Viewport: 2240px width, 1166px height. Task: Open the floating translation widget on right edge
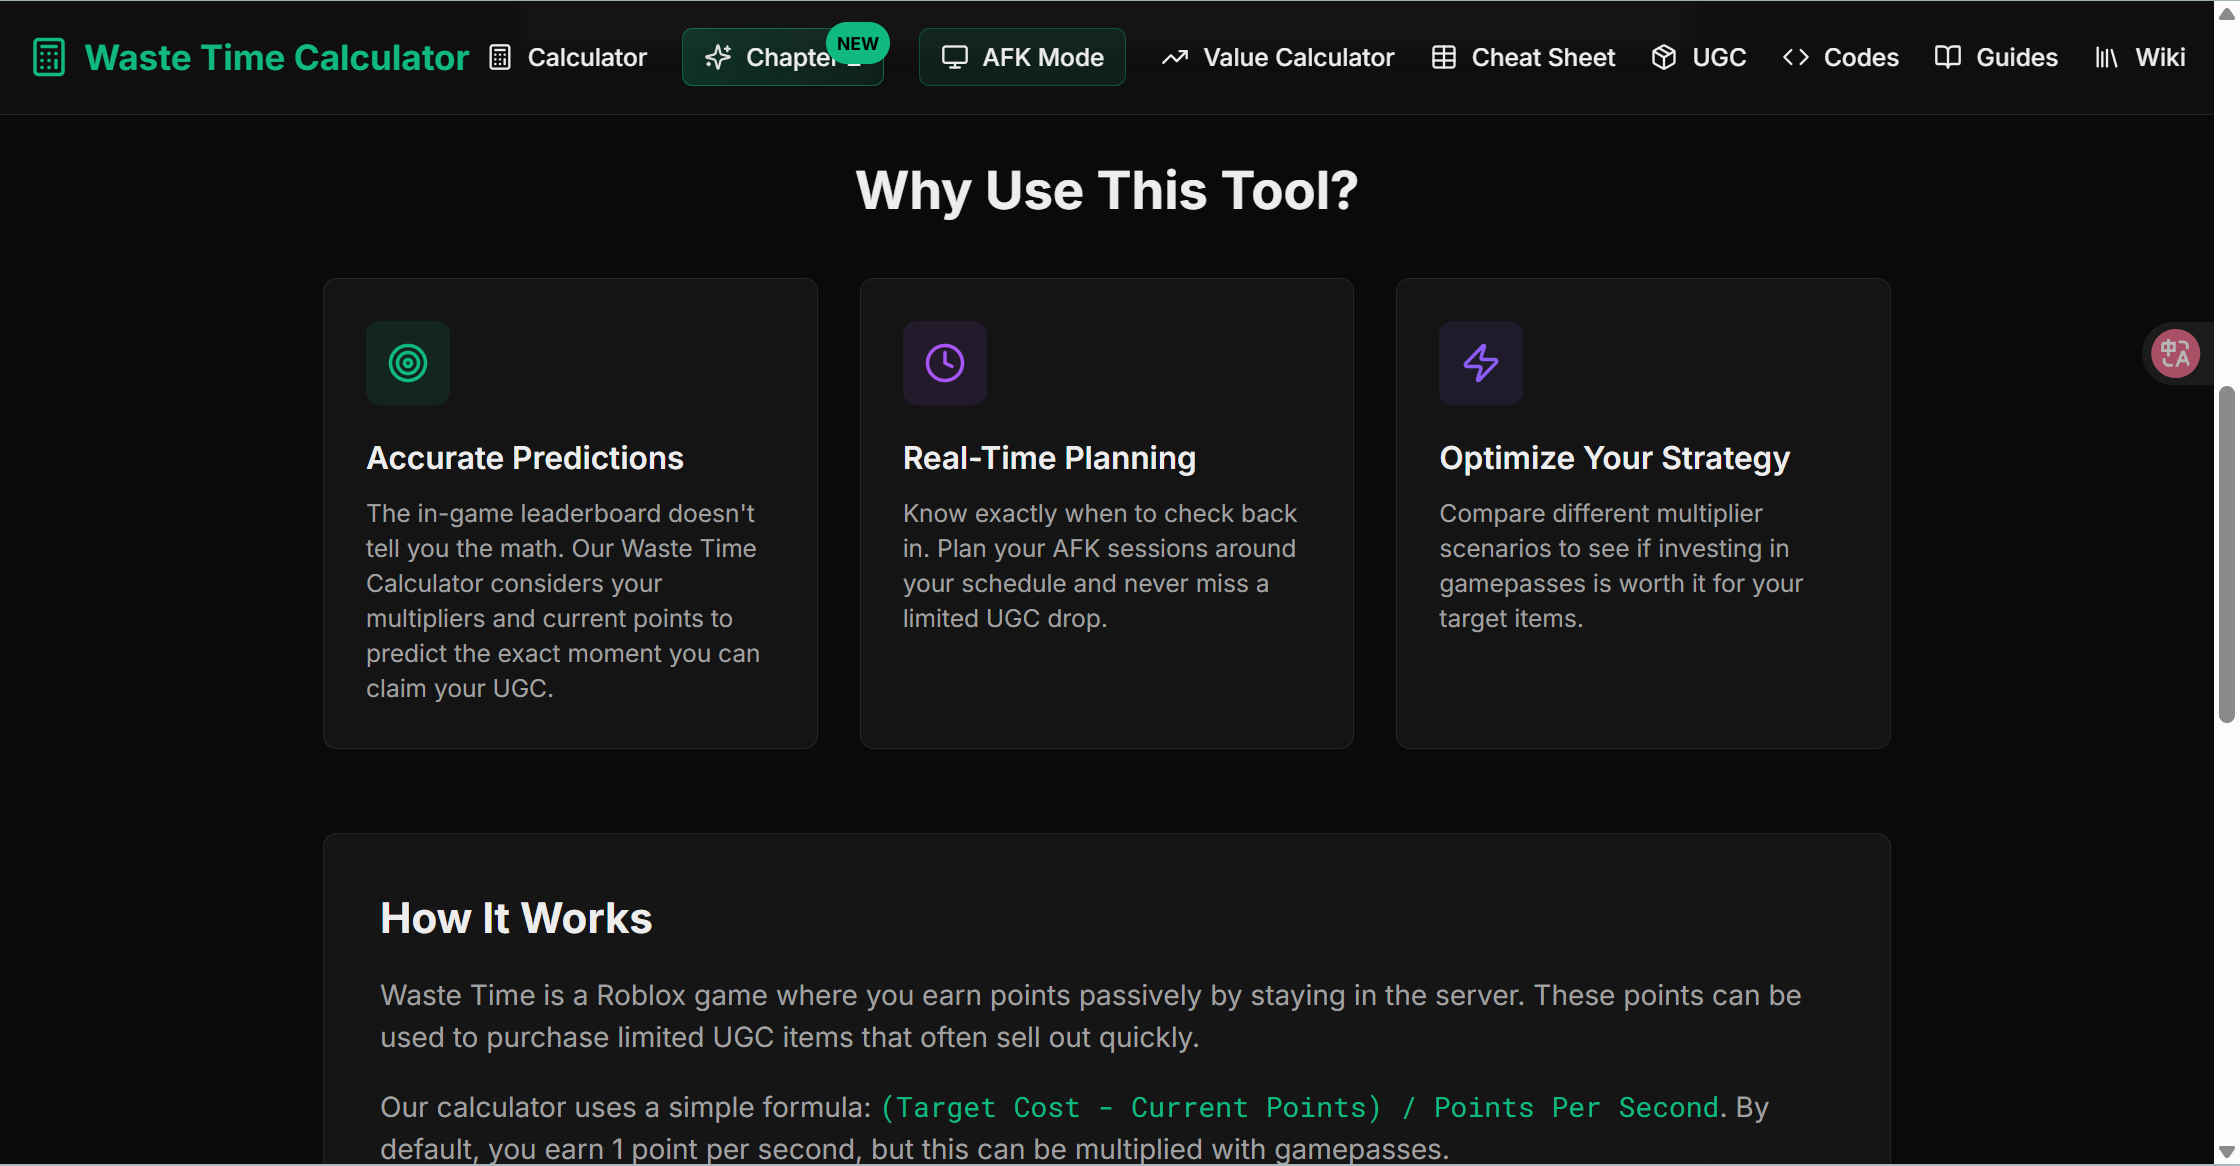tap(2176, 353)
